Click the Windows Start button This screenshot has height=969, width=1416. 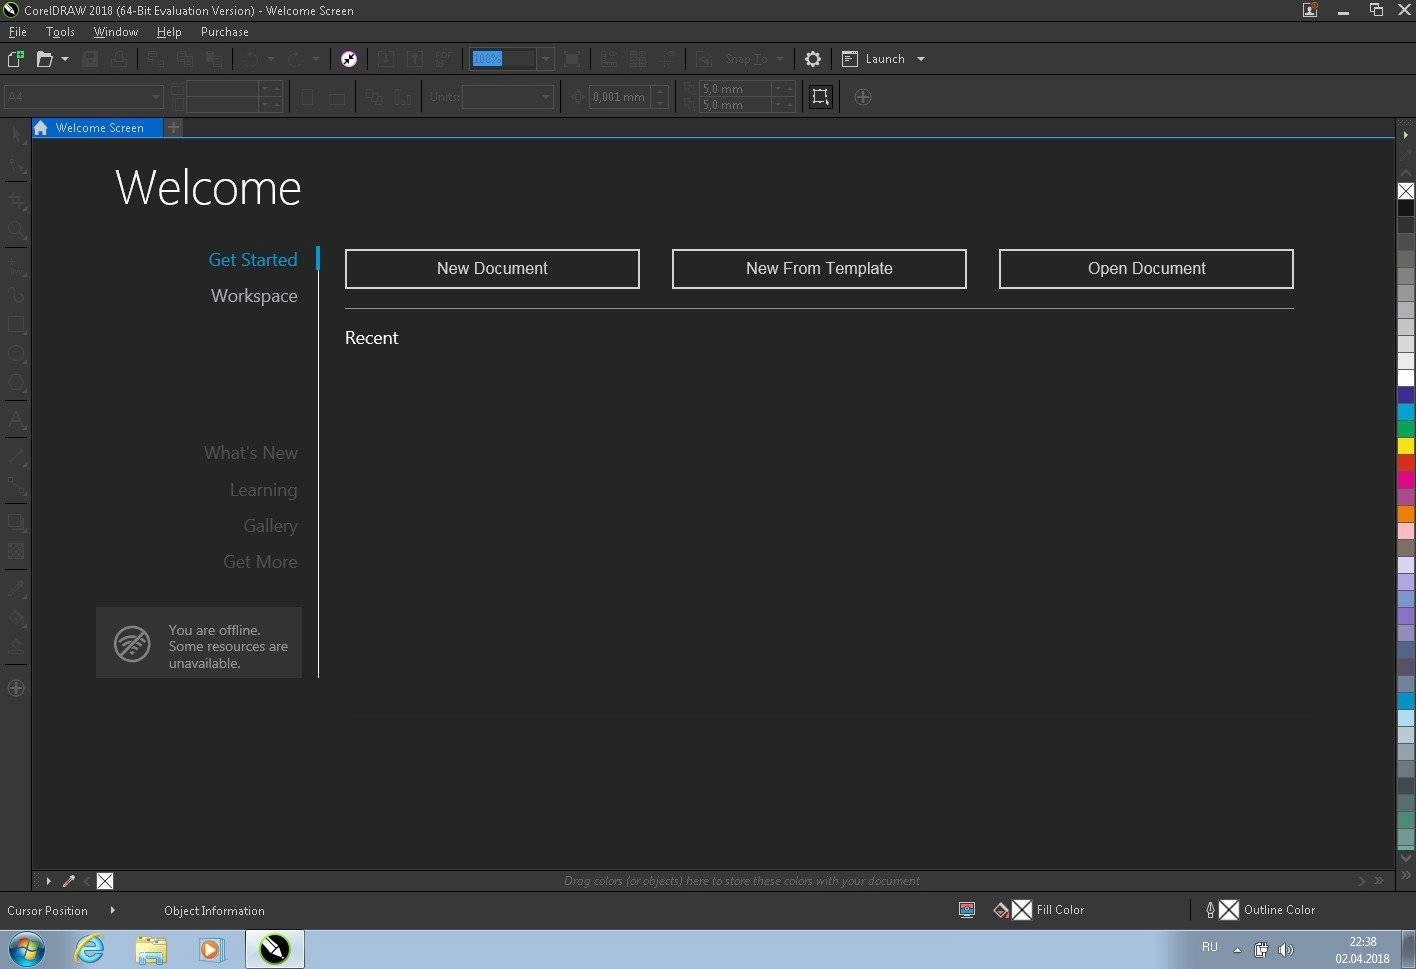click(26, 949)
